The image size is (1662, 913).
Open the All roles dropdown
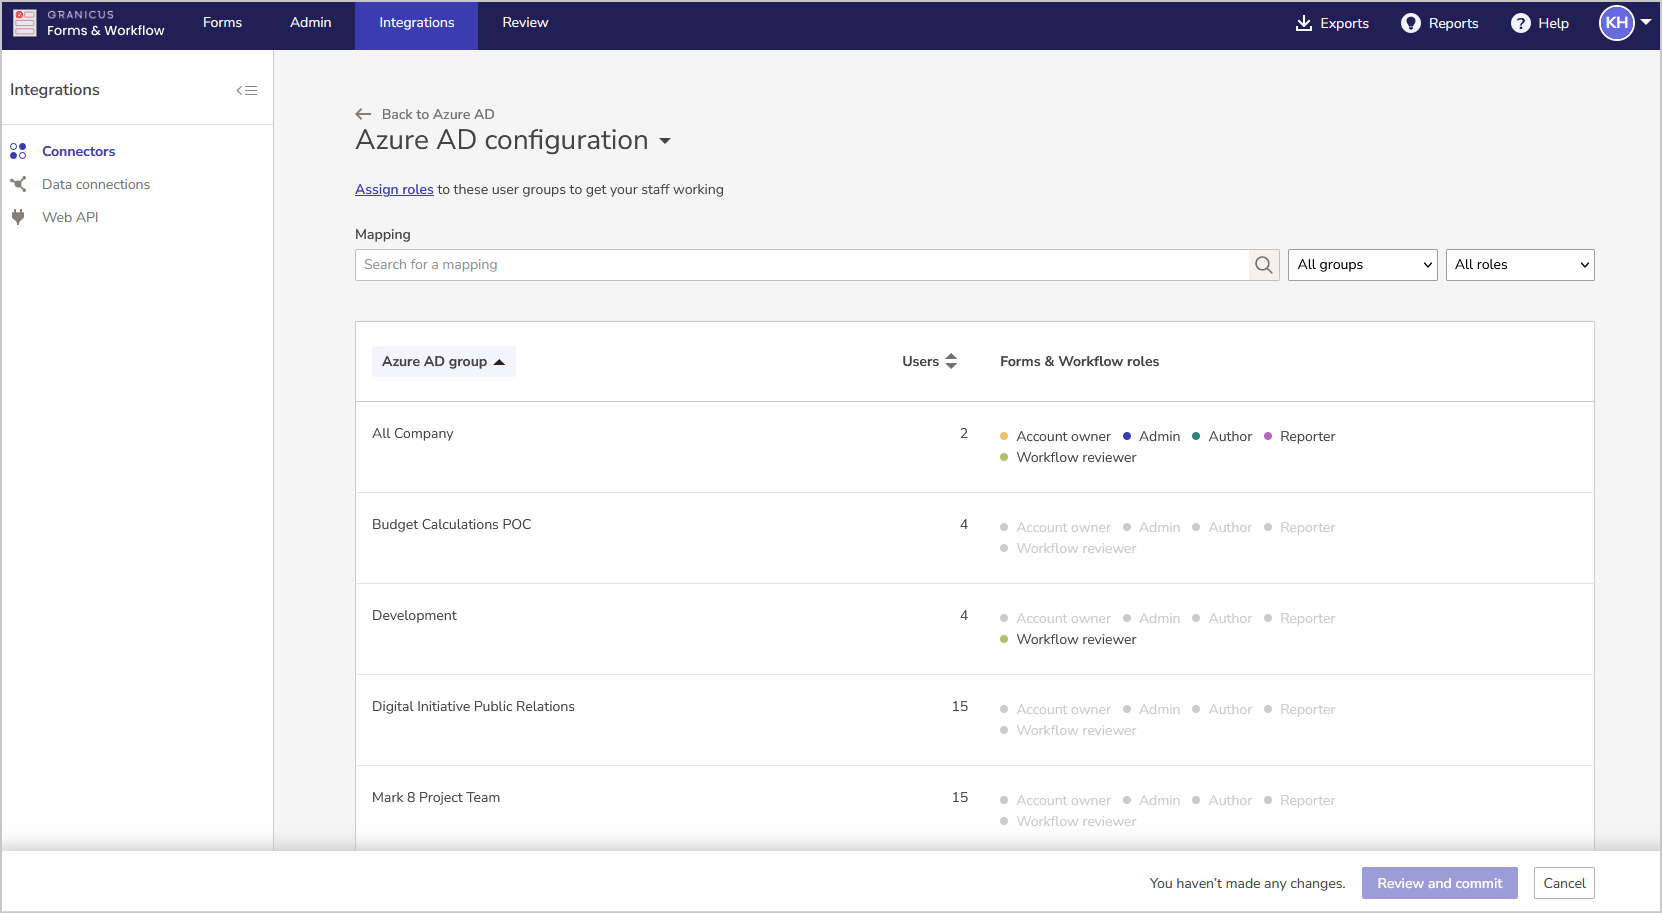(1520, 264)
